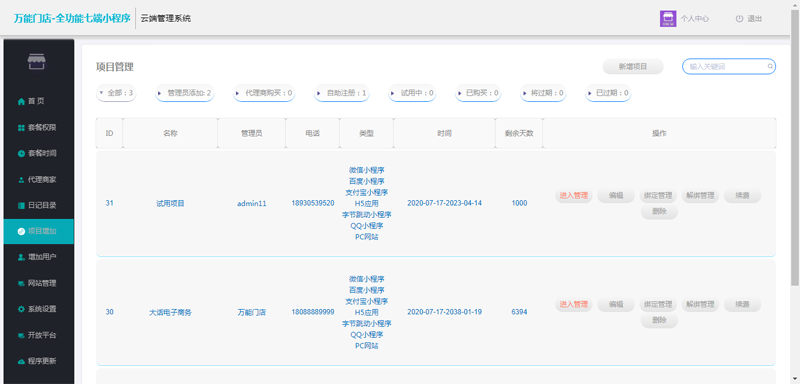Image resolution: width=800 pixels, height=384 pixels.
Task: Open 首页 in the sidebar
Action: [38, 101]
